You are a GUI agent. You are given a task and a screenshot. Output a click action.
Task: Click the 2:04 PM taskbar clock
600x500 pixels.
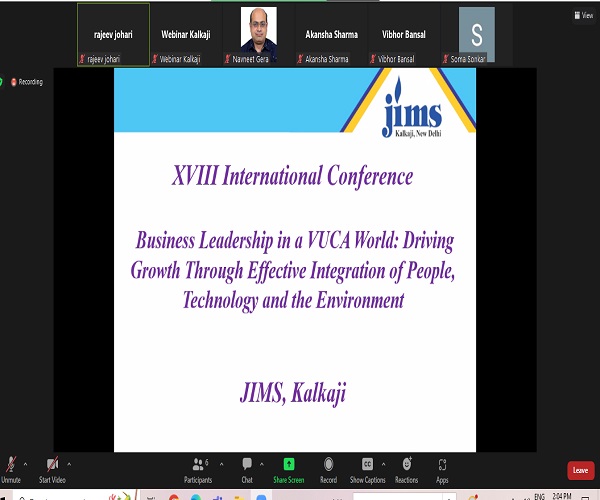pos(562,496)
